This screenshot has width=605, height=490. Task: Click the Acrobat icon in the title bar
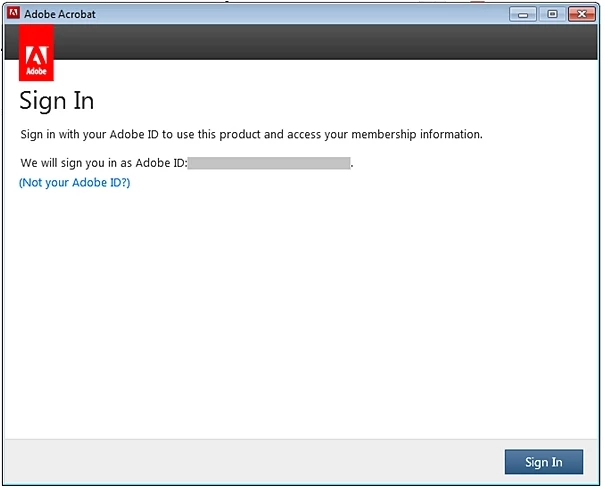pos(14,13)
